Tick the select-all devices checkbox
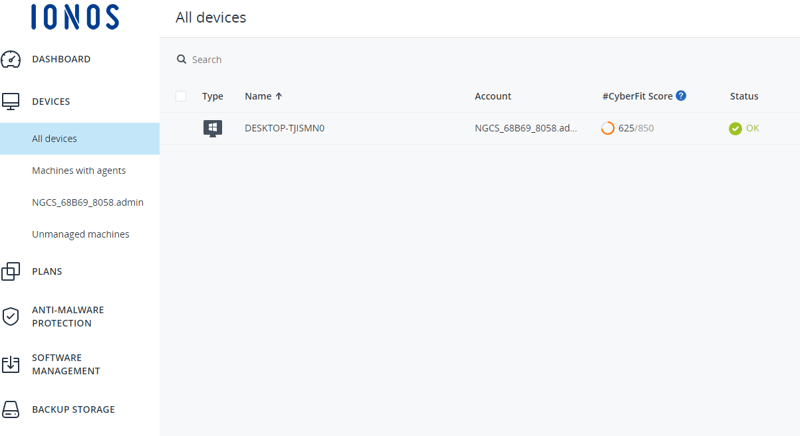 181,97
